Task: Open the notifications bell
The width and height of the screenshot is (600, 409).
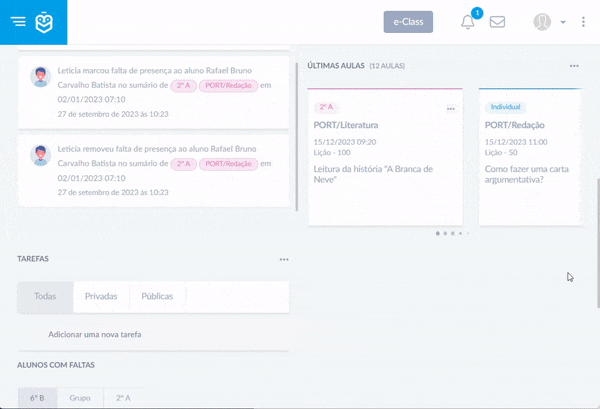Action: pyautogui.click(x=468, y=22)
